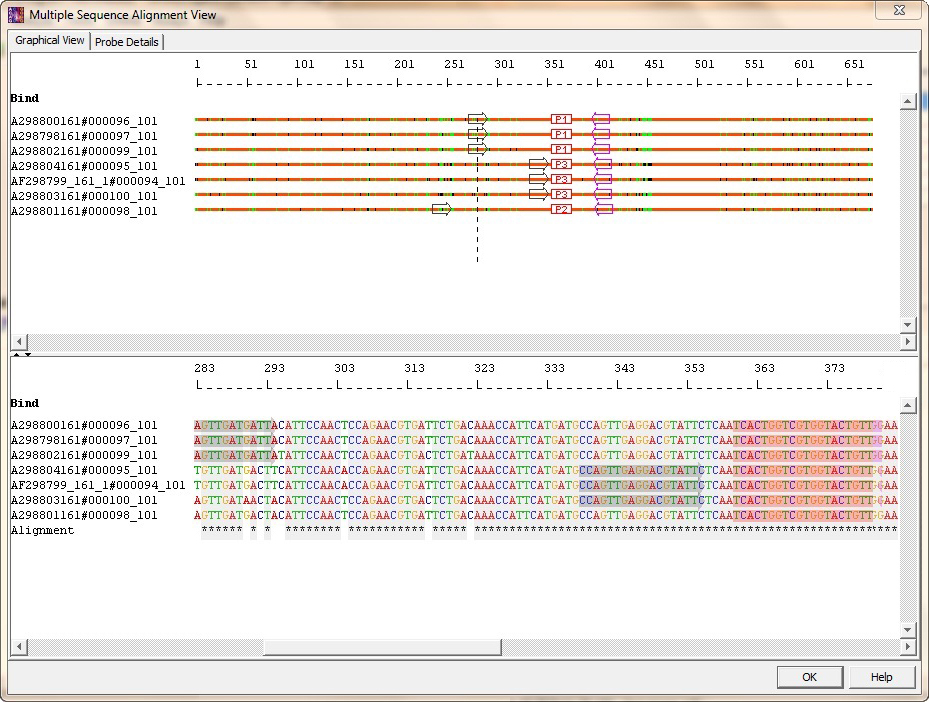The height and width of the screenshot is (702, 929).
Task: Select purple reverse primer arrow on A298803161#000100_101
Action: coord(603,194)
